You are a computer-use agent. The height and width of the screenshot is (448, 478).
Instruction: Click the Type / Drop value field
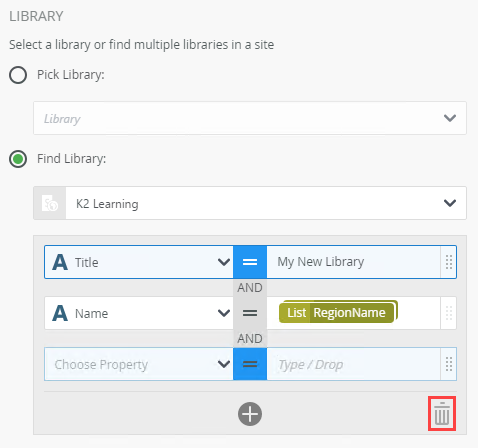[x=353, y=364]
